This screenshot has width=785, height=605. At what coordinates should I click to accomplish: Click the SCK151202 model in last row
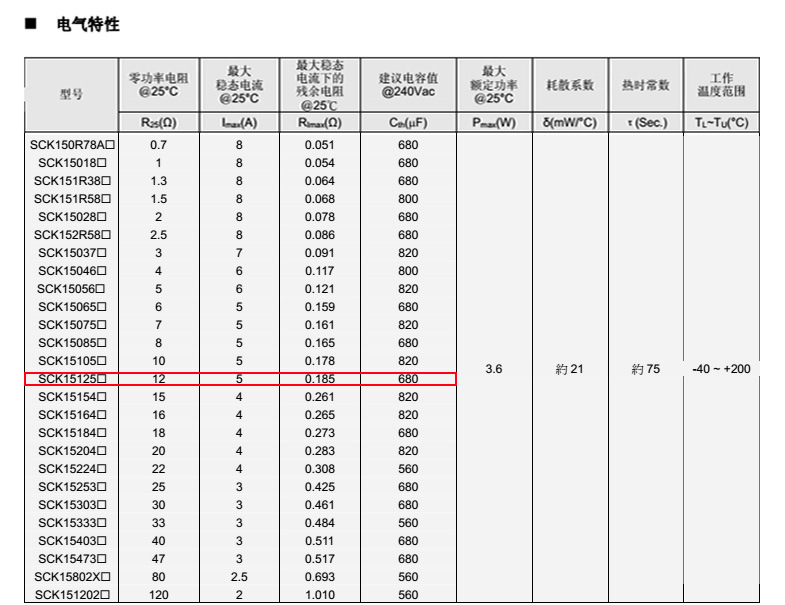click(x=71, y=595)
